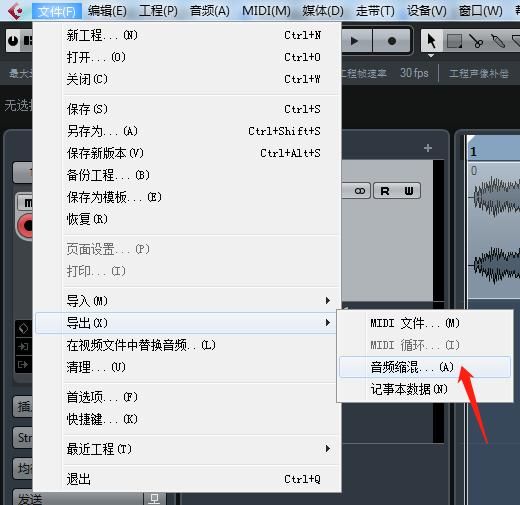Click the transport Record button
Image resolution: width=520 pixels, height=505 pixels.
[x=392, y=41]
